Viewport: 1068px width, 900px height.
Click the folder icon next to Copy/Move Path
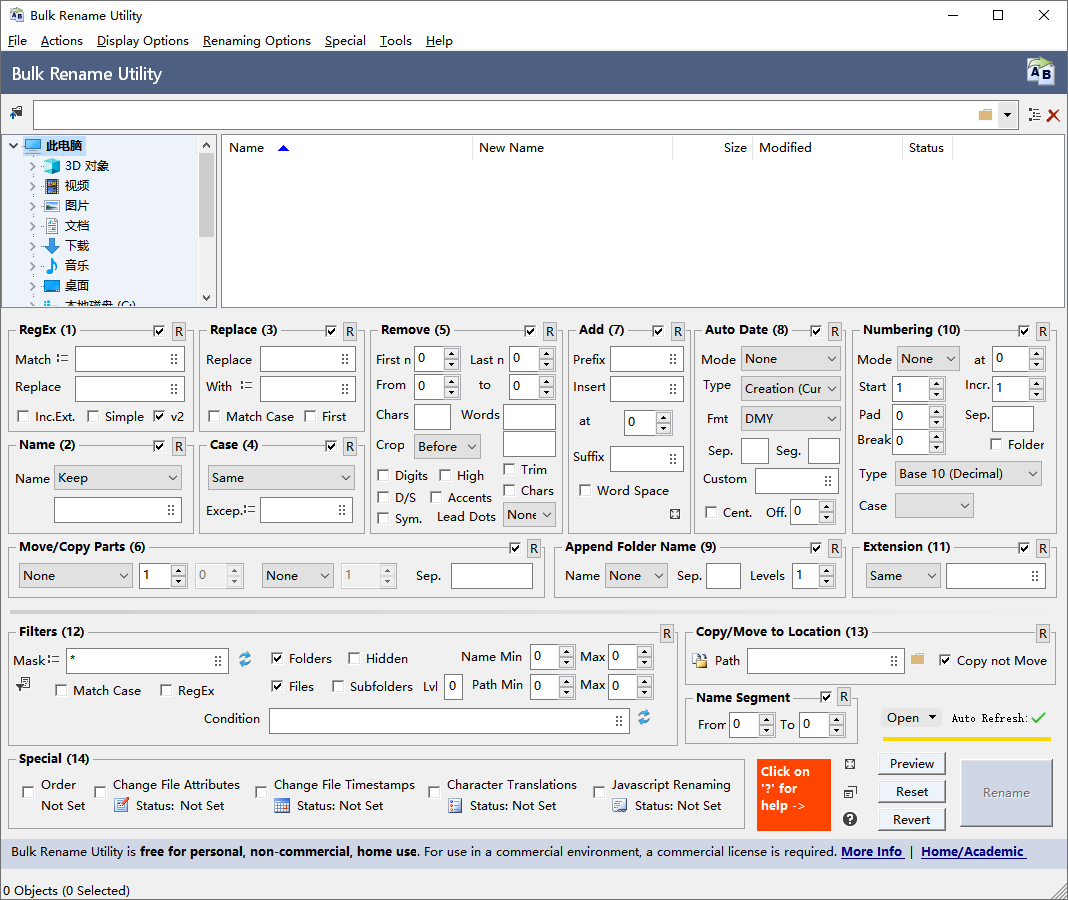[x=917, y=659]
